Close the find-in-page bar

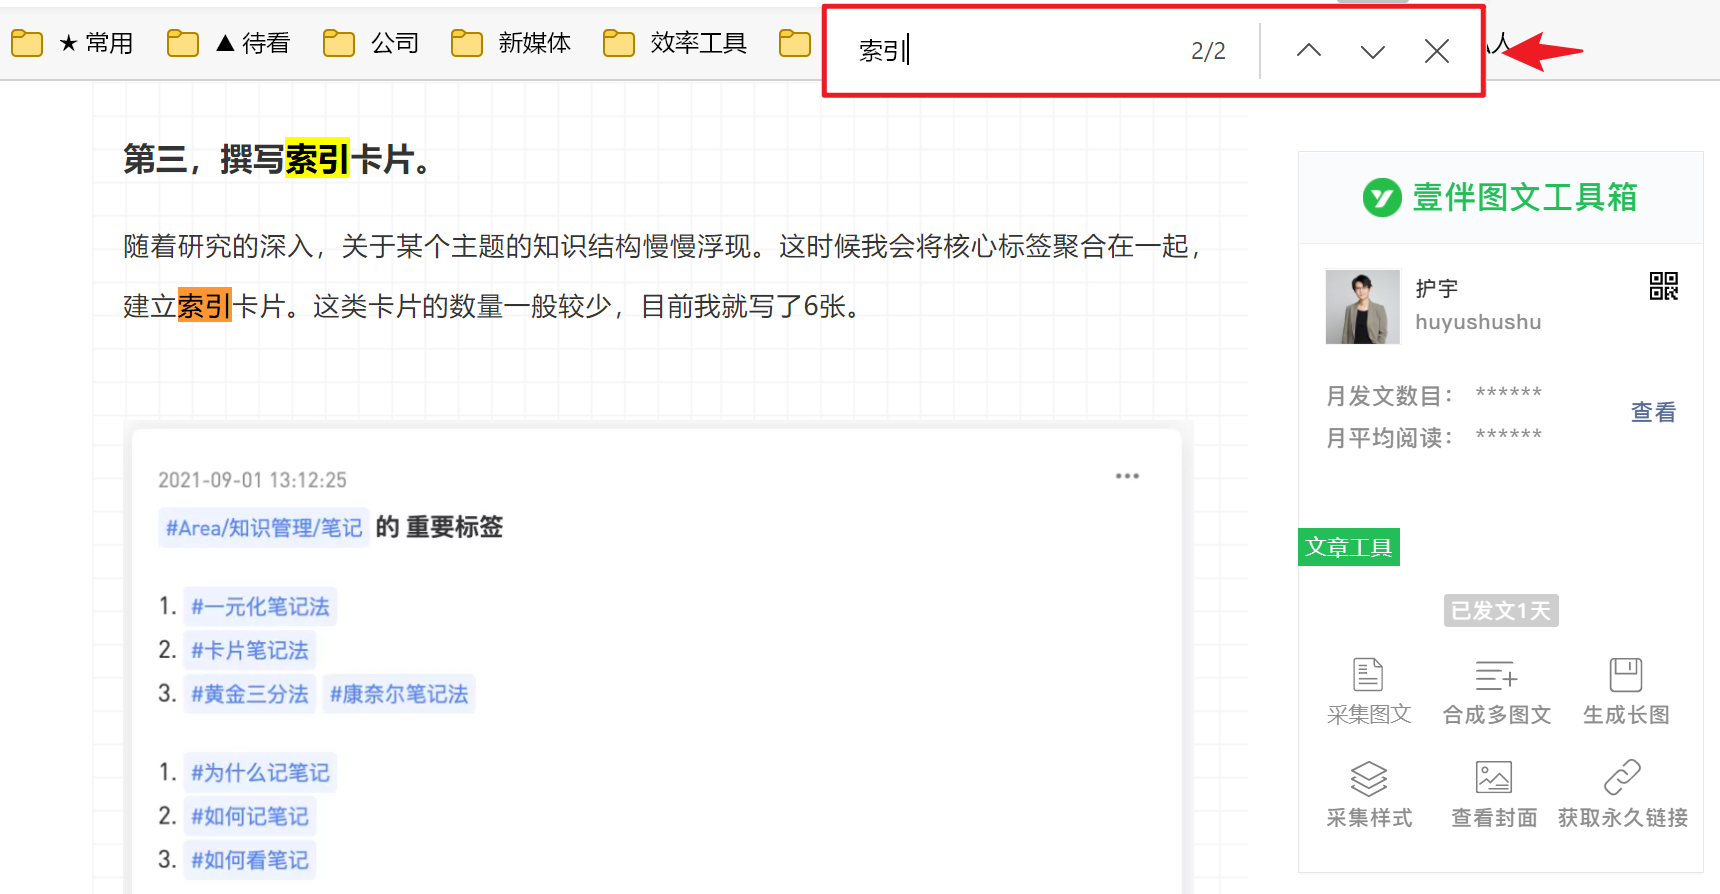[1436, 51]
